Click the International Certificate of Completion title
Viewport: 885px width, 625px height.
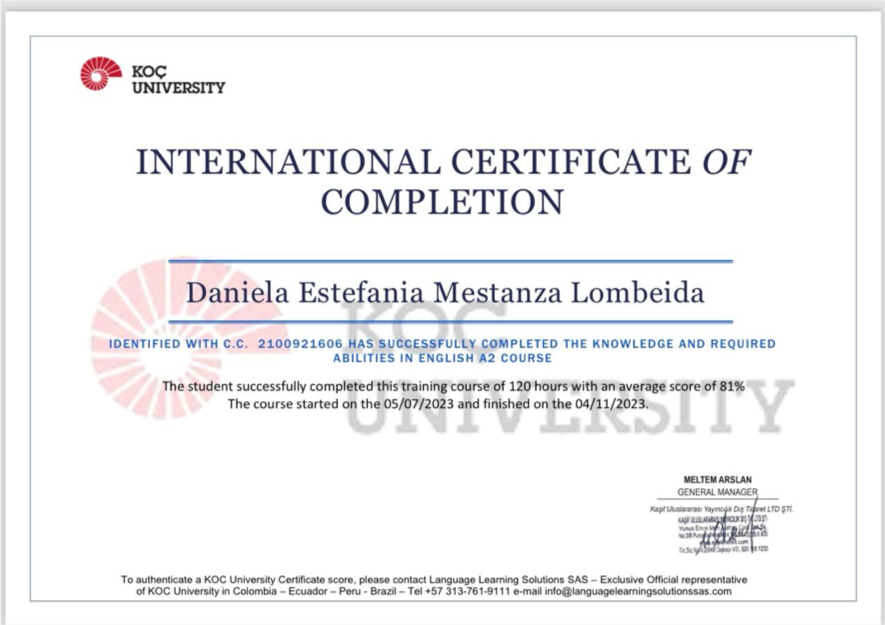click(443, 181)
